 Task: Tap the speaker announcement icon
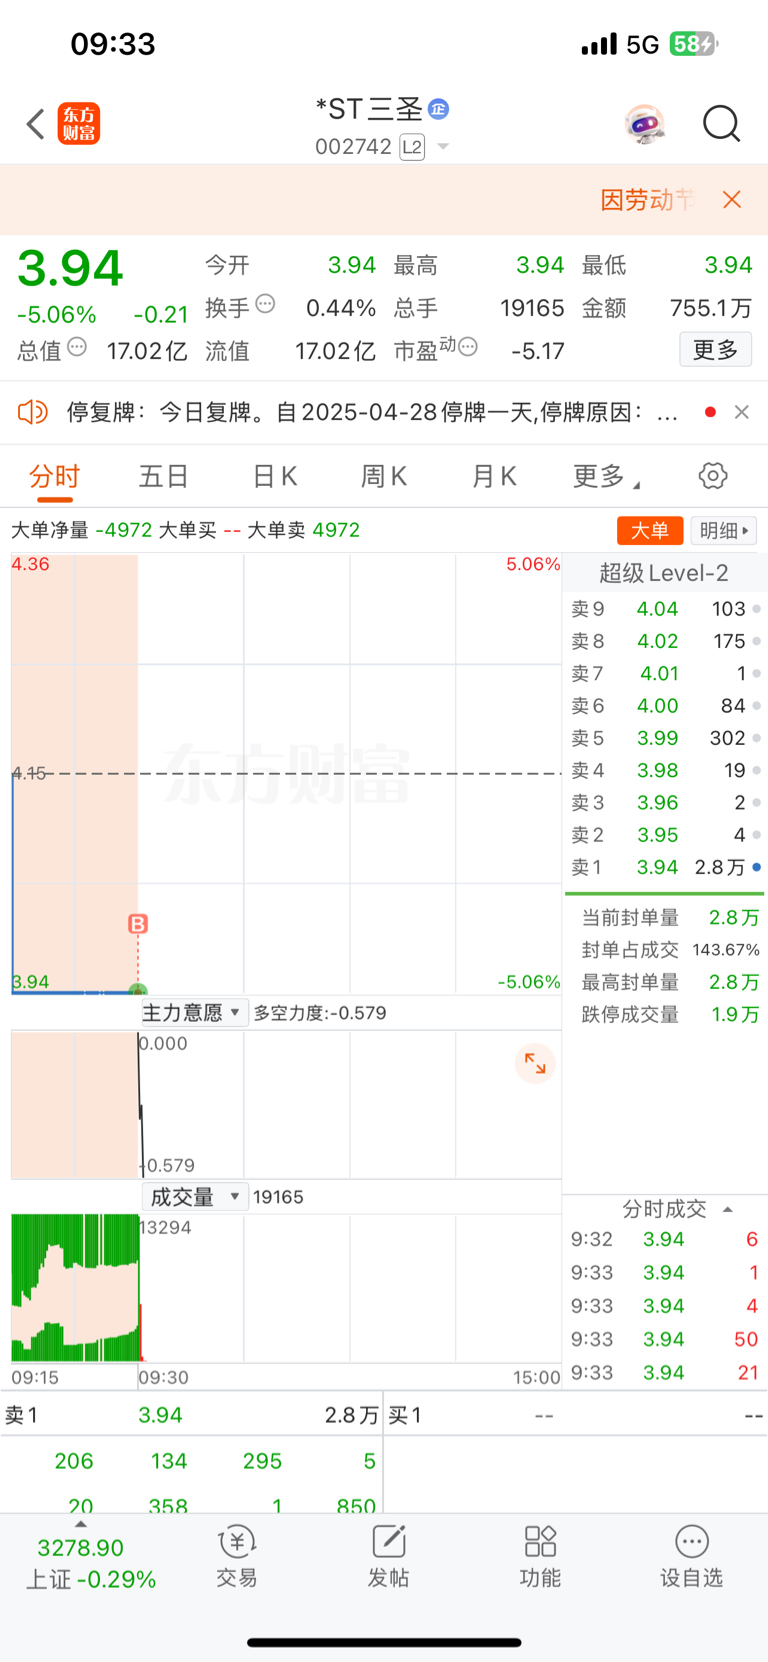click(x=33, y=412)
